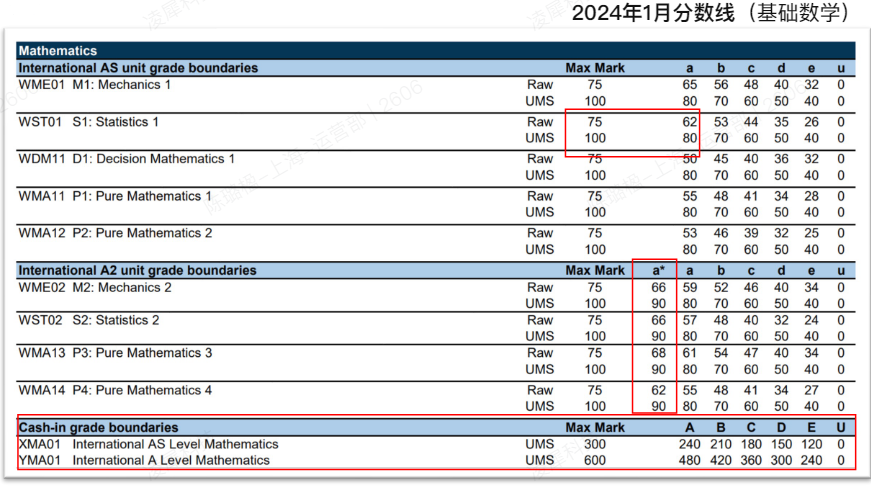Viewport: 871px width, 487px height.
Task: Click the Cash-in grade boundaries heading
Action: 99,427
